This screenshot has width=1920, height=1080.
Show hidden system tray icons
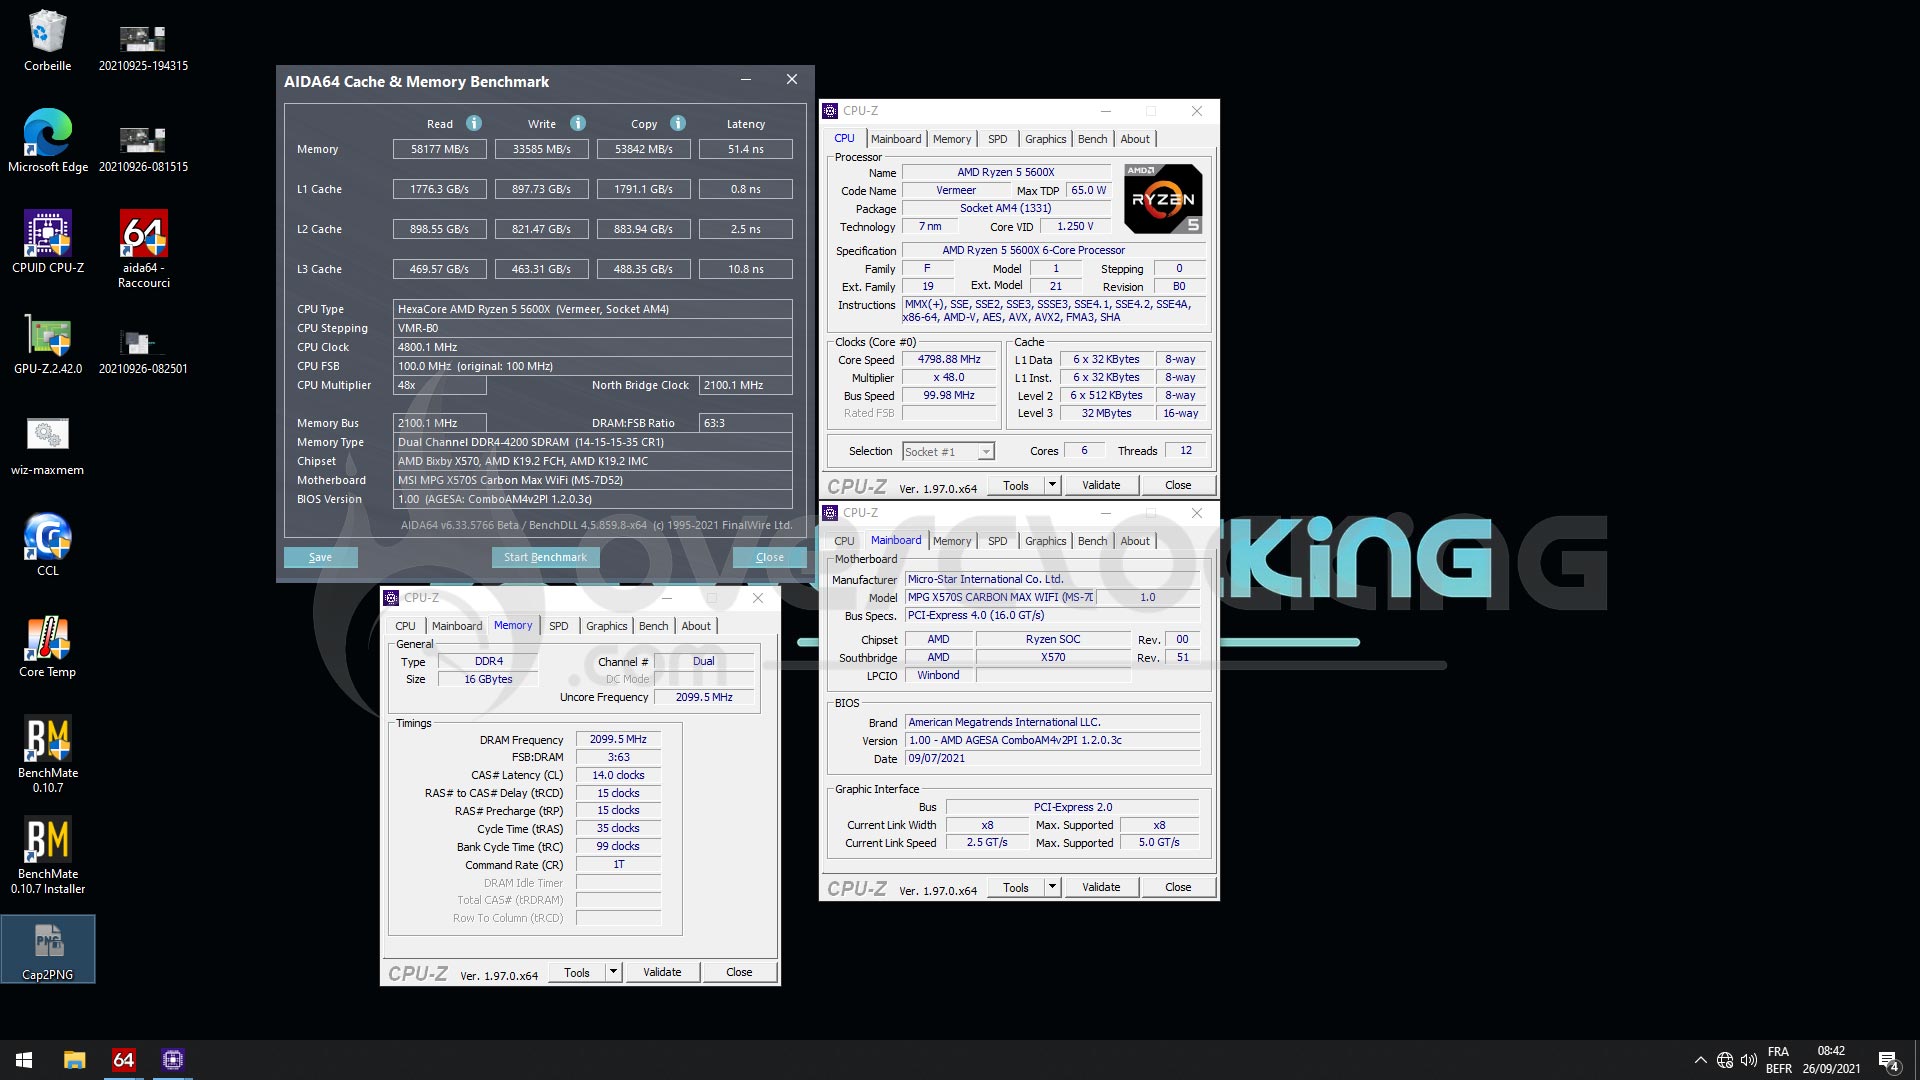[x=1700, y=1060]
